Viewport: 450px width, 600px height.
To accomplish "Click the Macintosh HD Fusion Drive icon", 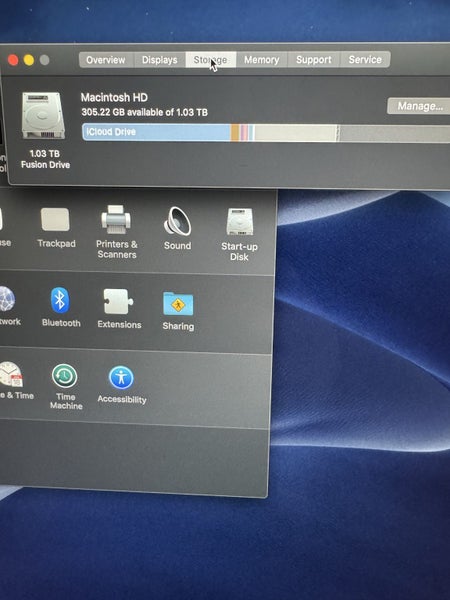I will click(x=43, y=115).
